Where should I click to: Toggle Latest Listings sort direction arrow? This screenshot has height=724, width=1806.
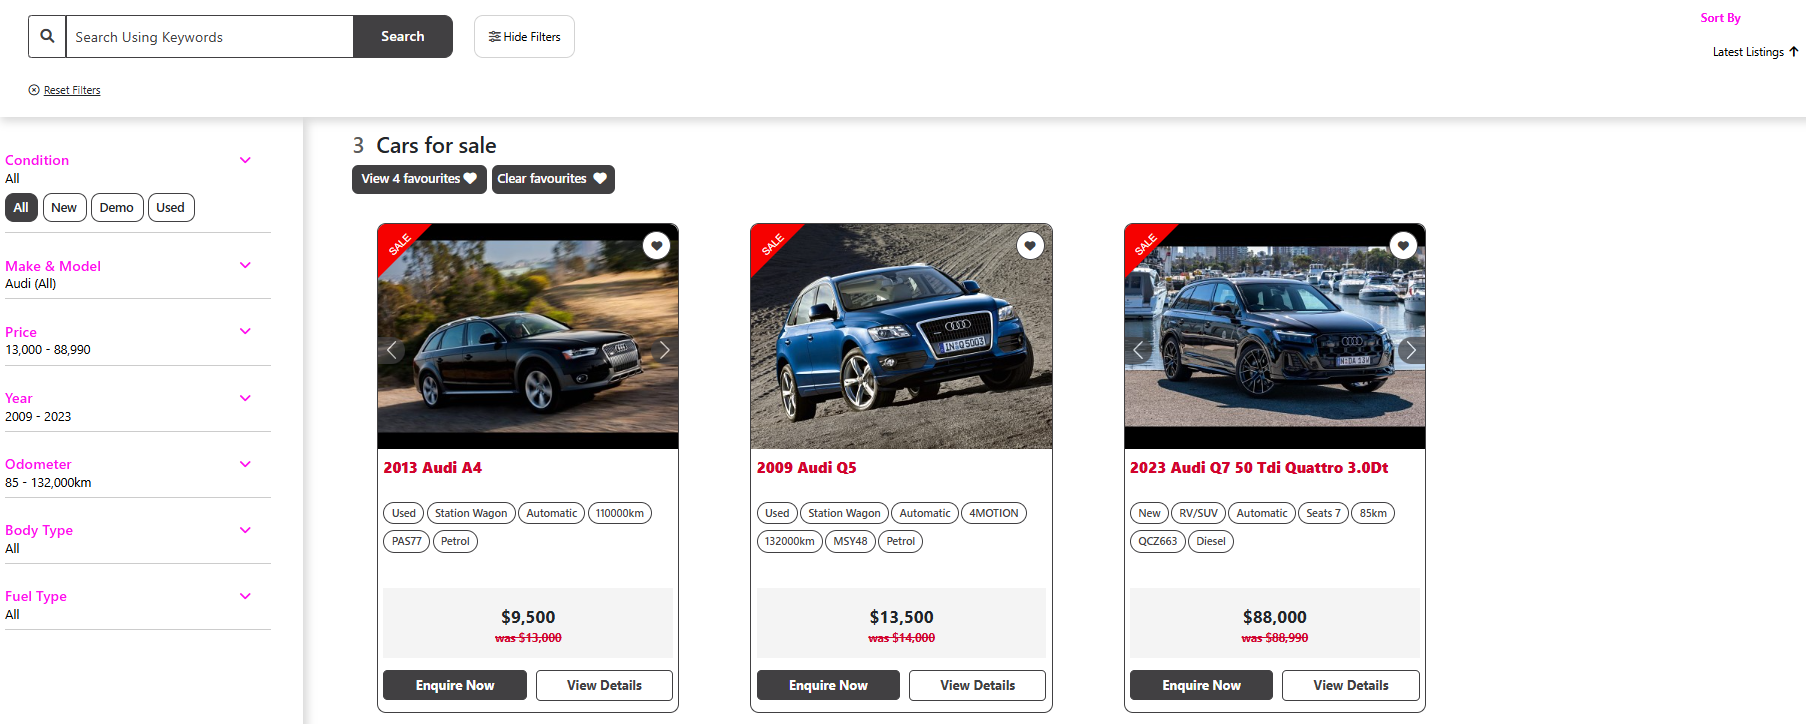point(1794,52)
